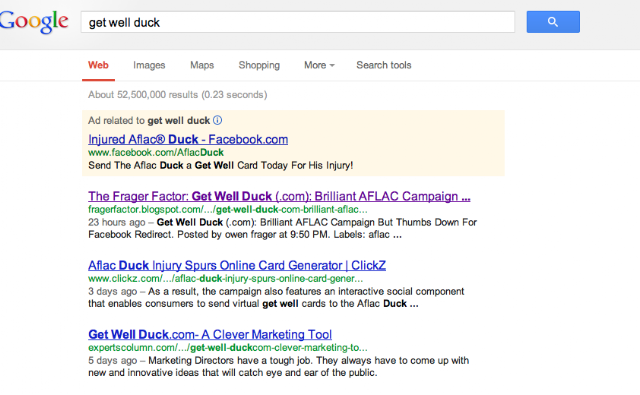The height and width of the screenshot is (395, 640).
Task: Click the results count text line
Action: [x=178, y=95]
